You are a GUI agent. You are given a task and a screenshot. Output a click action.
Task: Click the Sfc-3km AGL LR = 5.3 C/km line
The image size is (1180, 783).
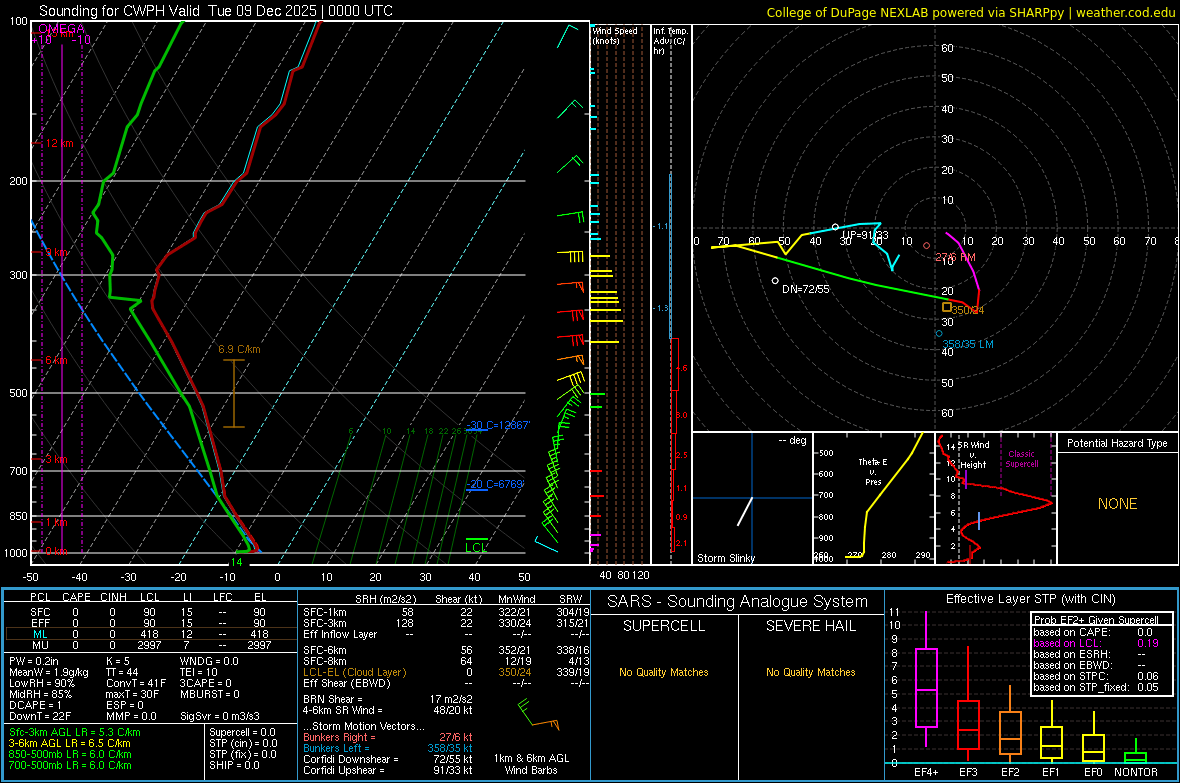[x=75, y=733]
